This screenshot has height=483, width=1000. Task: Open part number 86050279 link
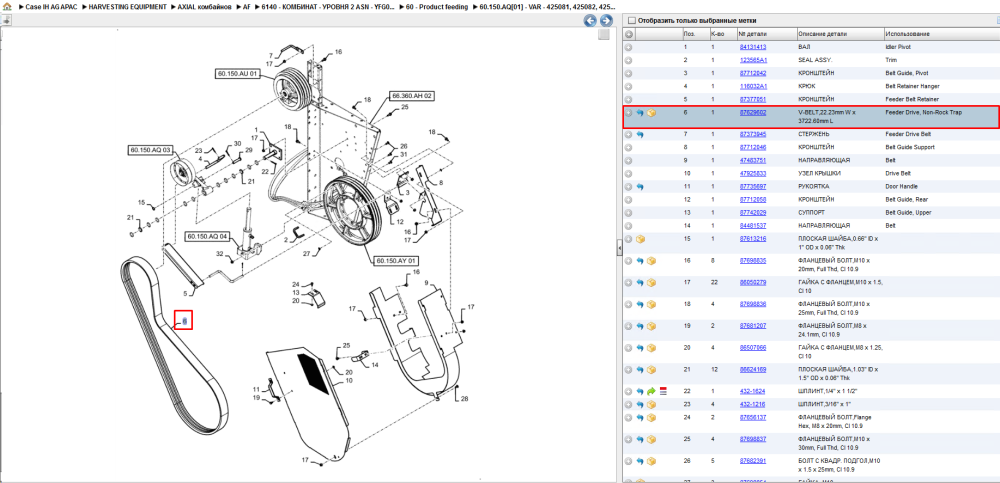pos(753,282)
